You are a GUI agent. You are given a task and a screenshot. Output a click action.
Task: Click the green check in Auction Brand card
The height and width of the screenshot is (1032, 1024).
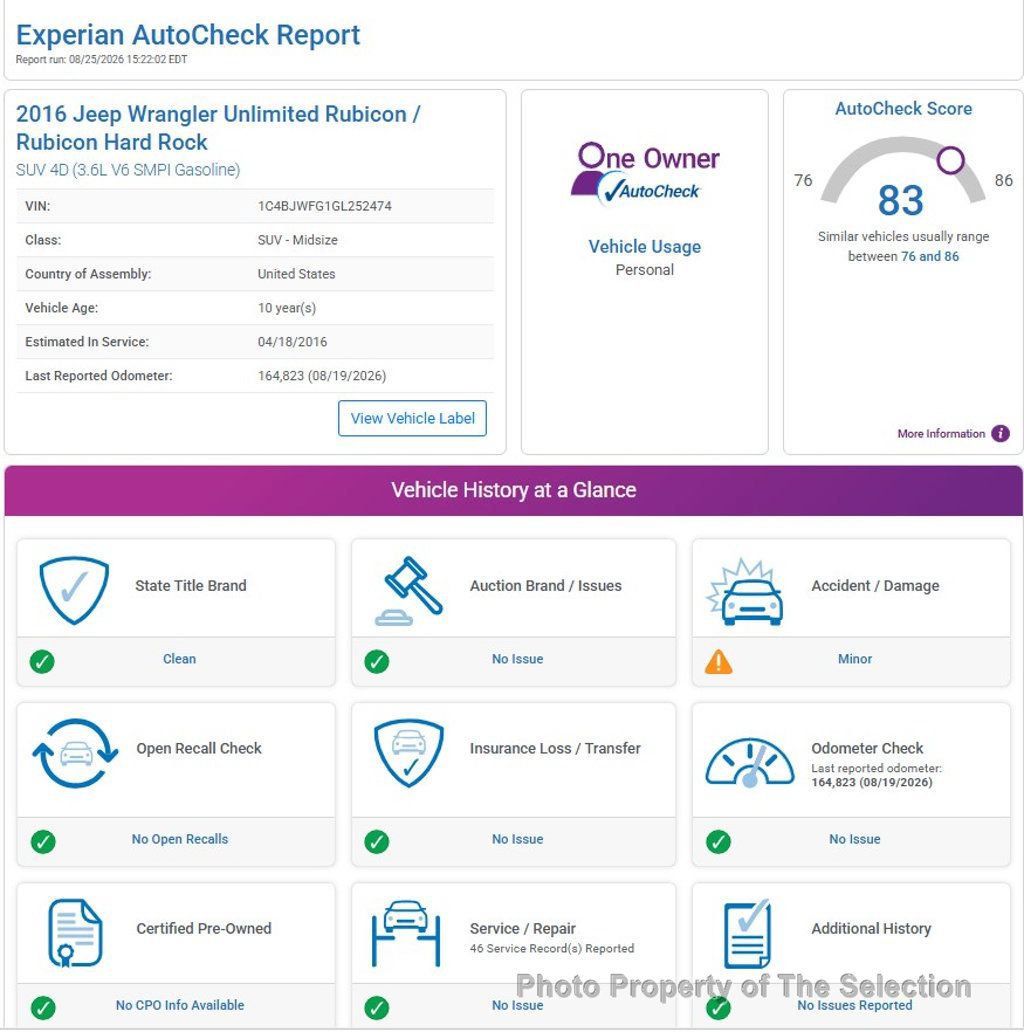click(377, 661)
